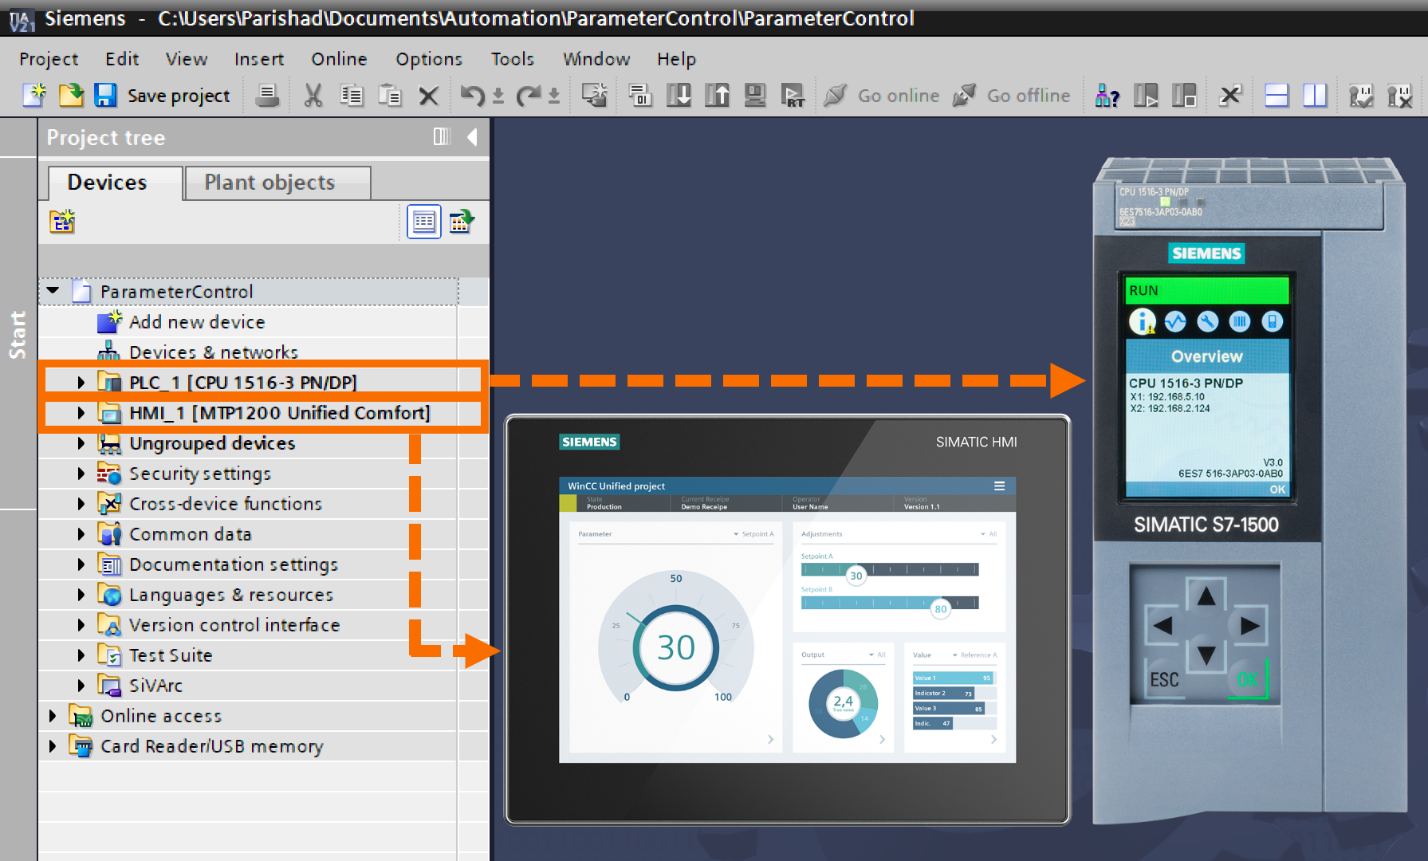1428x861 pixels.
Task: Open the Help menu
Action: (676, 59)
